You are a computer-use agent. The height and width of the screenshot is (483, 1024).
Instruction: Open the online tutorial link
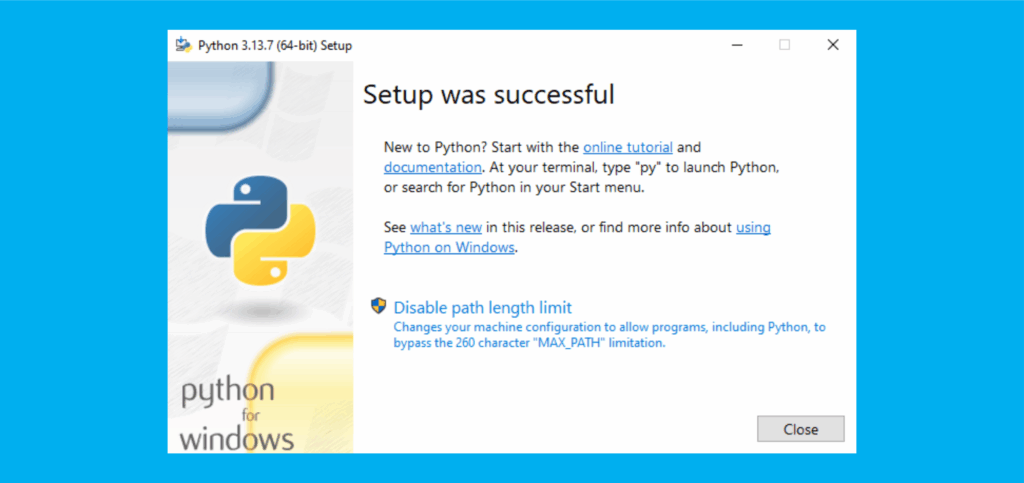click(x=628, y=147)
